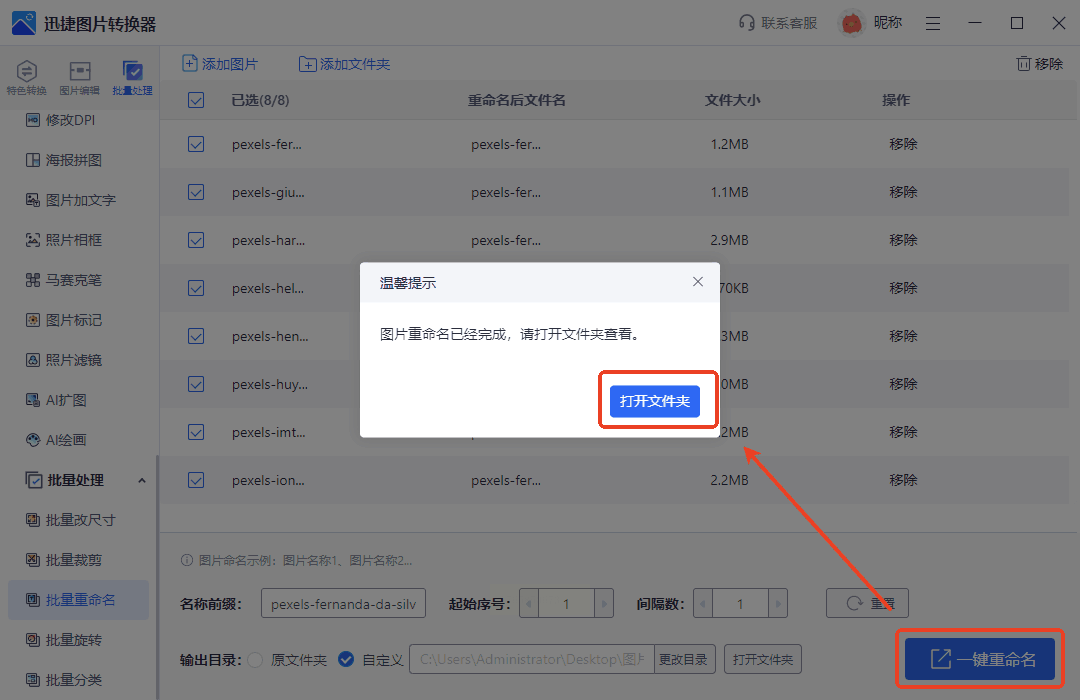Image resolution: width=1080 pixels, height=700 pixels.
Task: Uncheck the pexels-imt... row checkbox
Action: coord(196,432)
